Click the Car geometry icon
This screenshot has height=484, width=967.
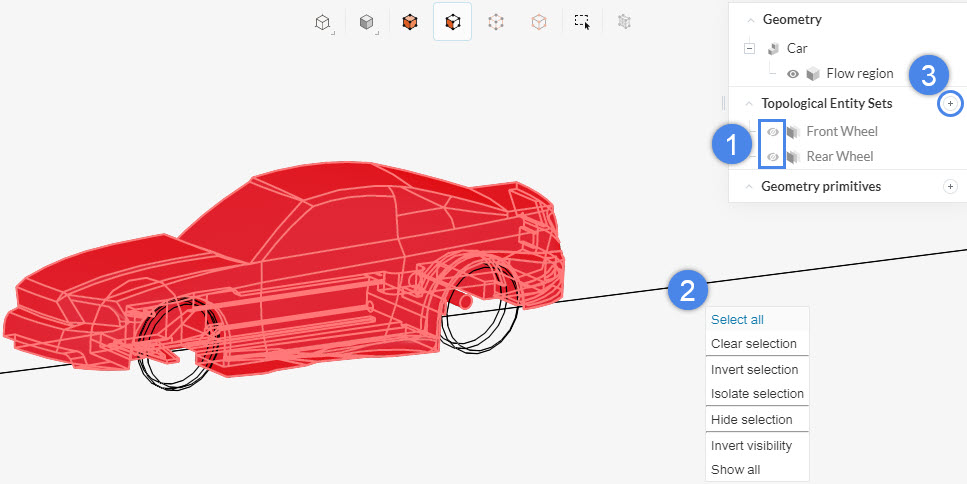coord(773,48)
